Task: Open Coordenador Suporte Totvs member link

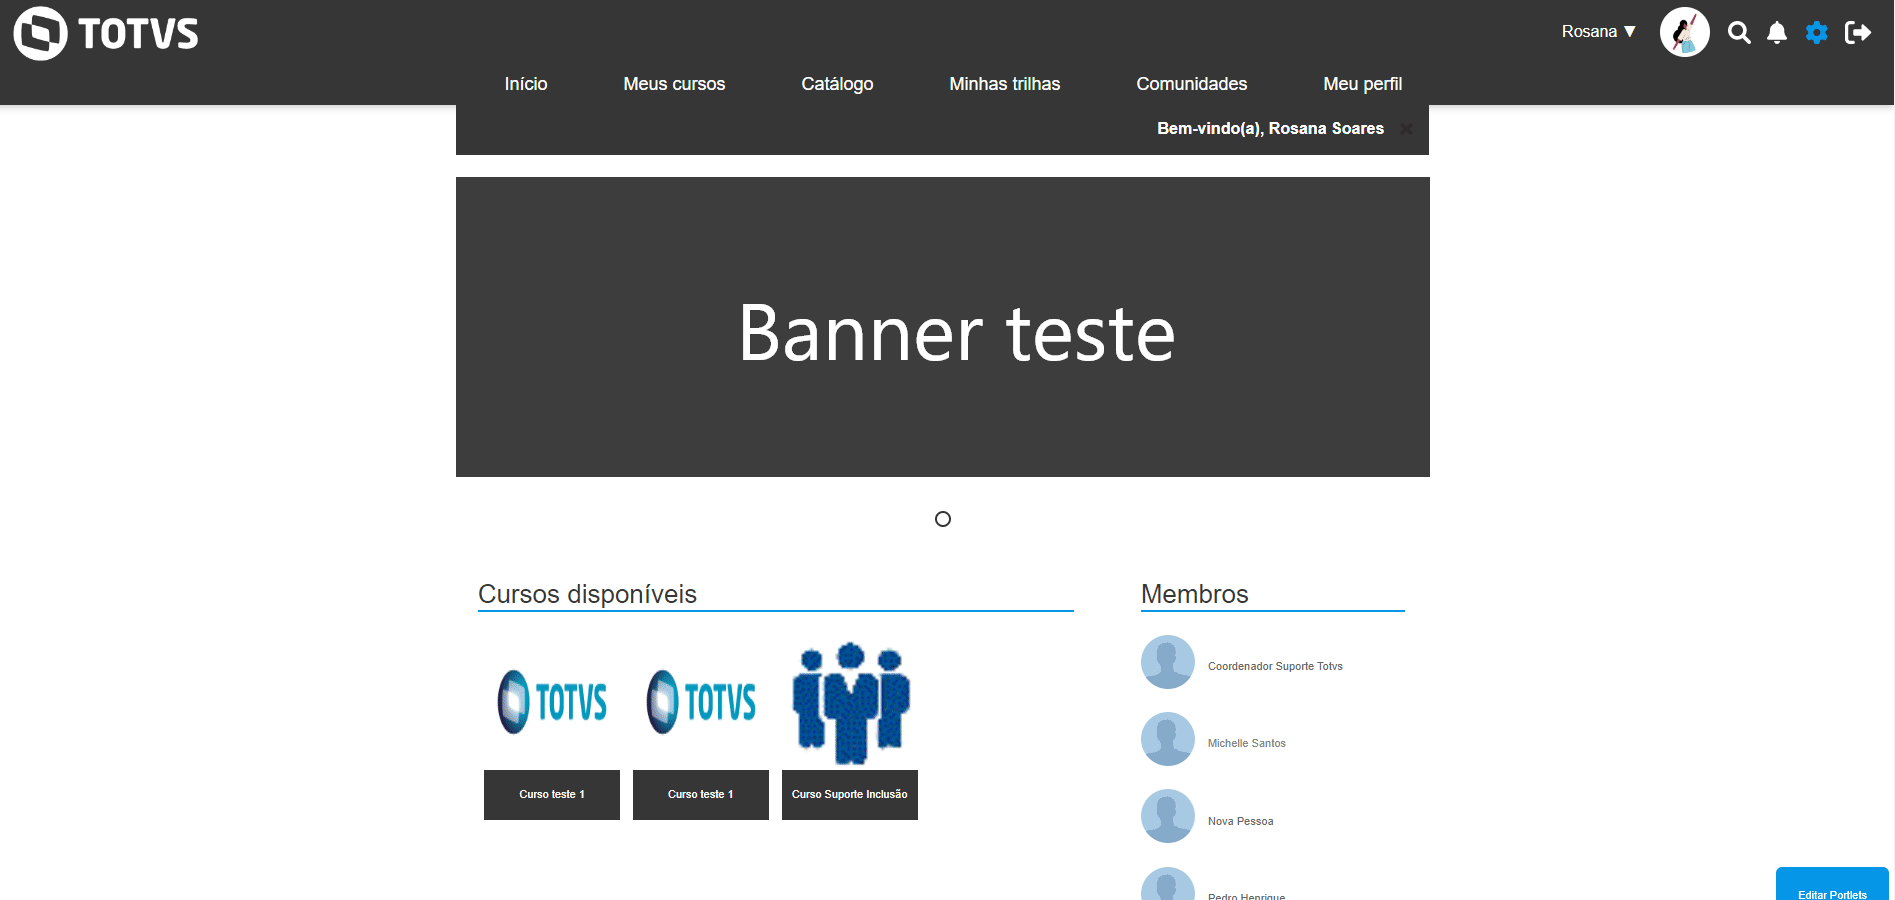Action: tap(1275, 666)
